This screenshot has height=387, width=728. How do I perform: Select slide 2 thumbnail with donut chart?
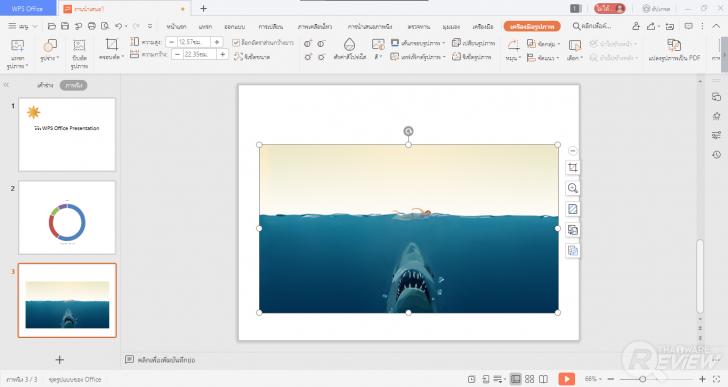(x=67, y=218)
